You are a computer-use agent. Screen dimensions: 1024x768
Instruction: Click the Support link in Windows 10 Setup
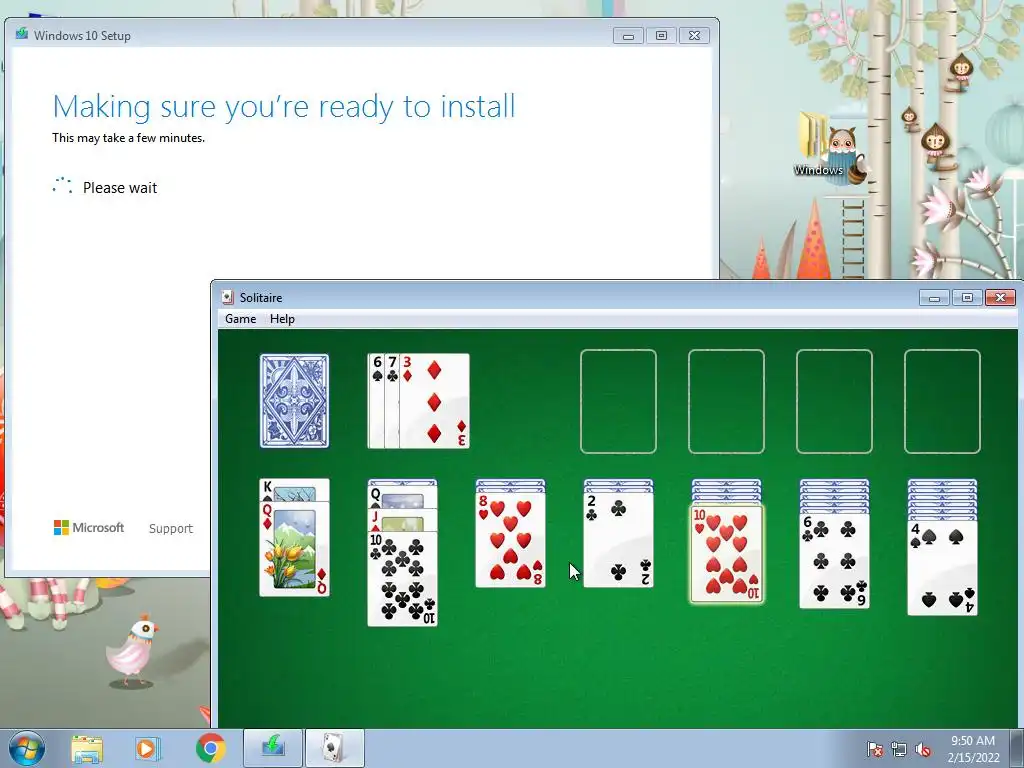[170, 528]
